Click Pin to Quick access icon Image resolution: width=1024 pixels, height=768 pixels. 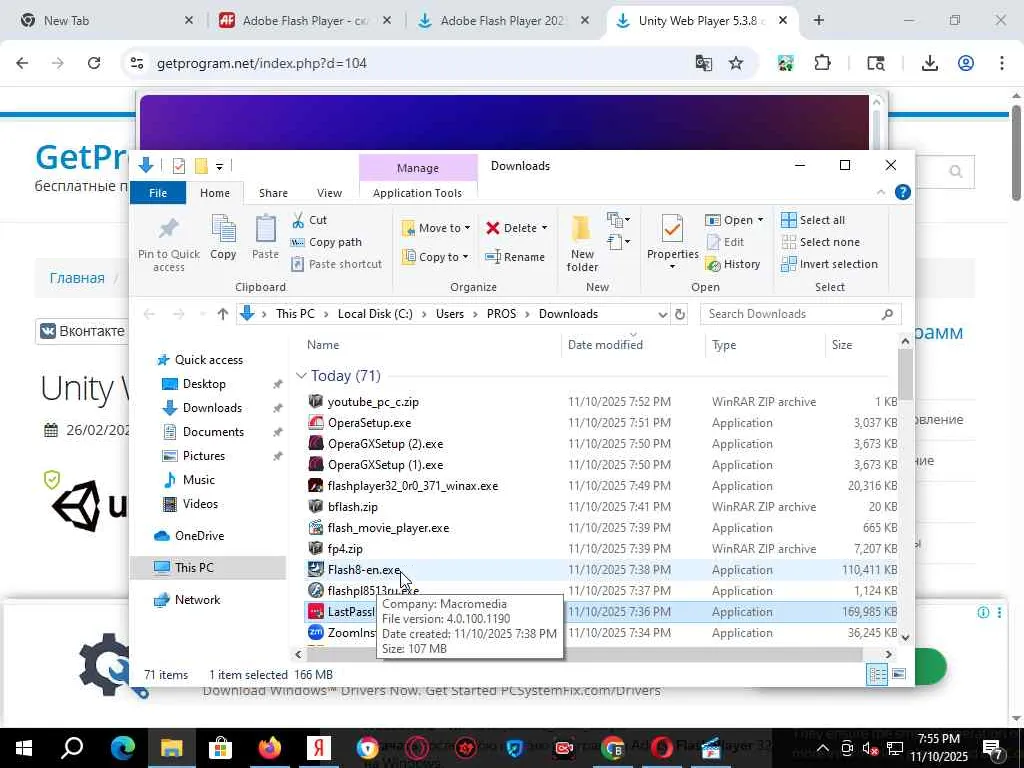[x=168, y=230]
